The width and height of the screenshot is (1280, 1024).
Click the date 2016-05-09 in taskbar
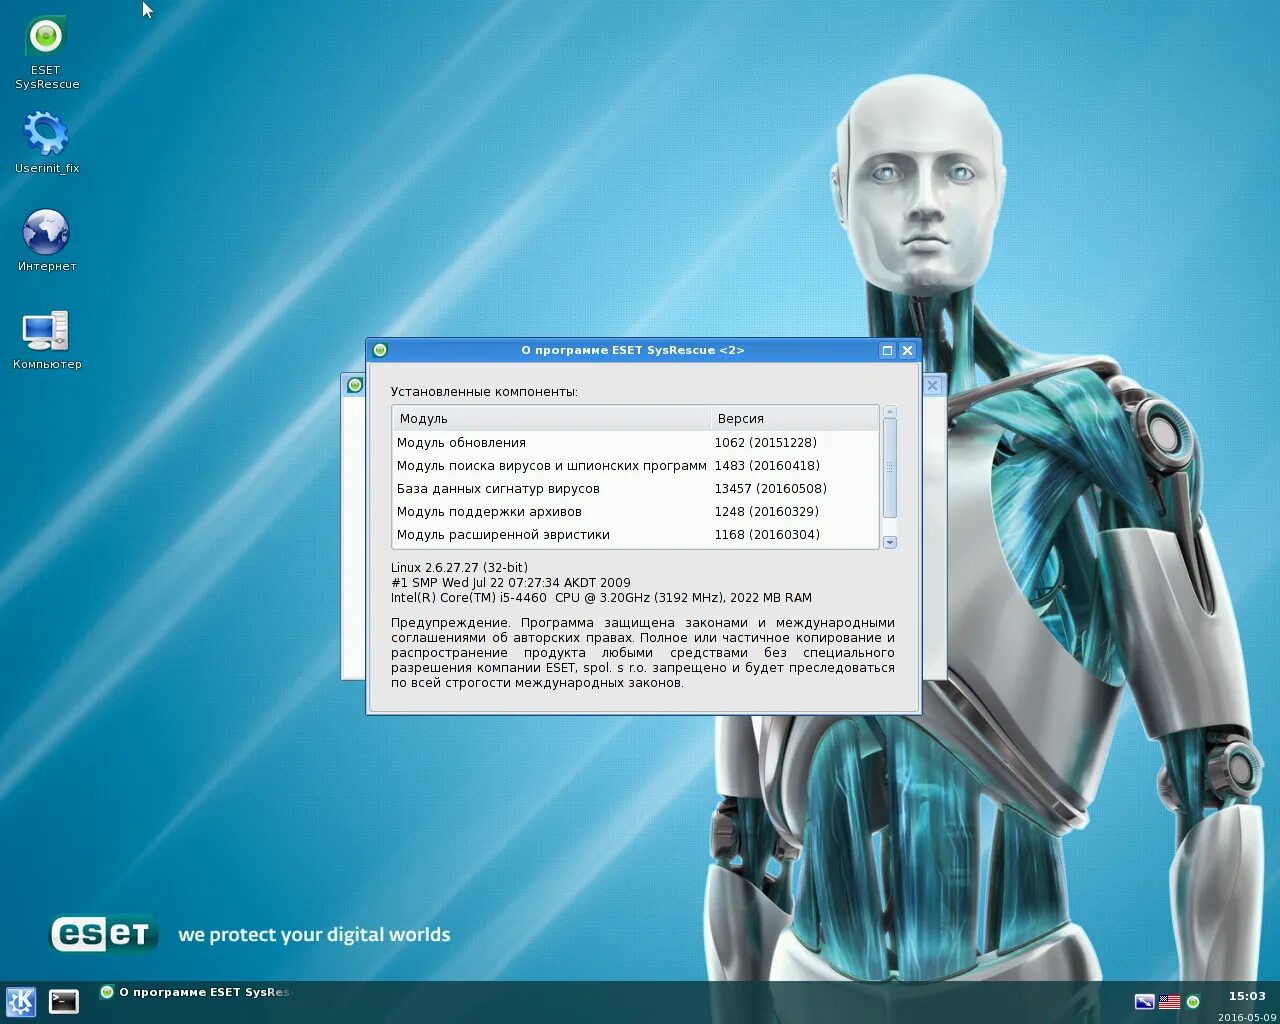[x=1247, y=1017]
